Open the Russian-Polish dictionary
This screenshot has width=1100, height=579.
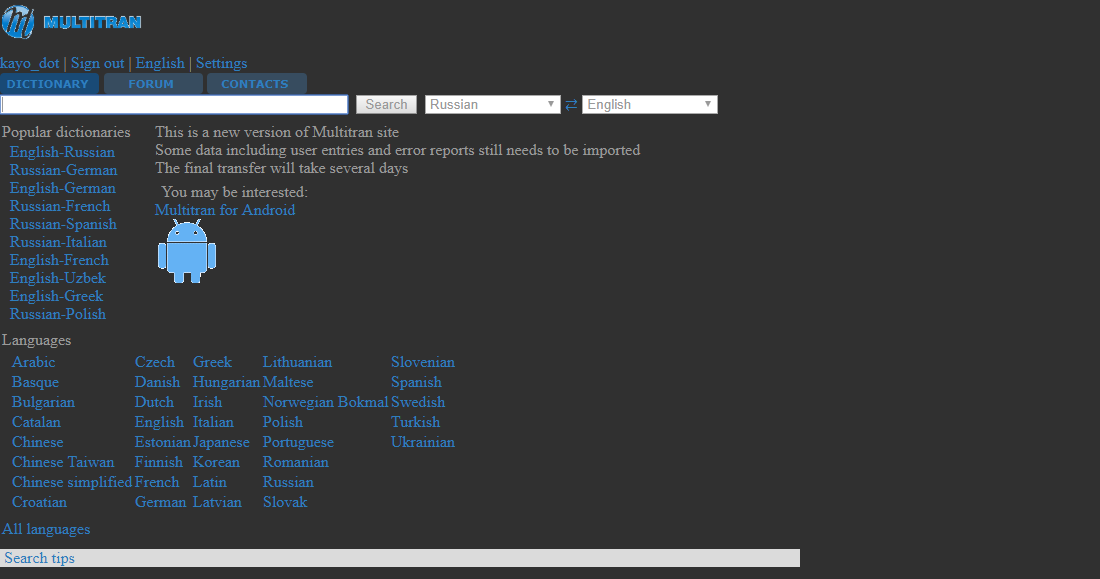click(58, 314)
